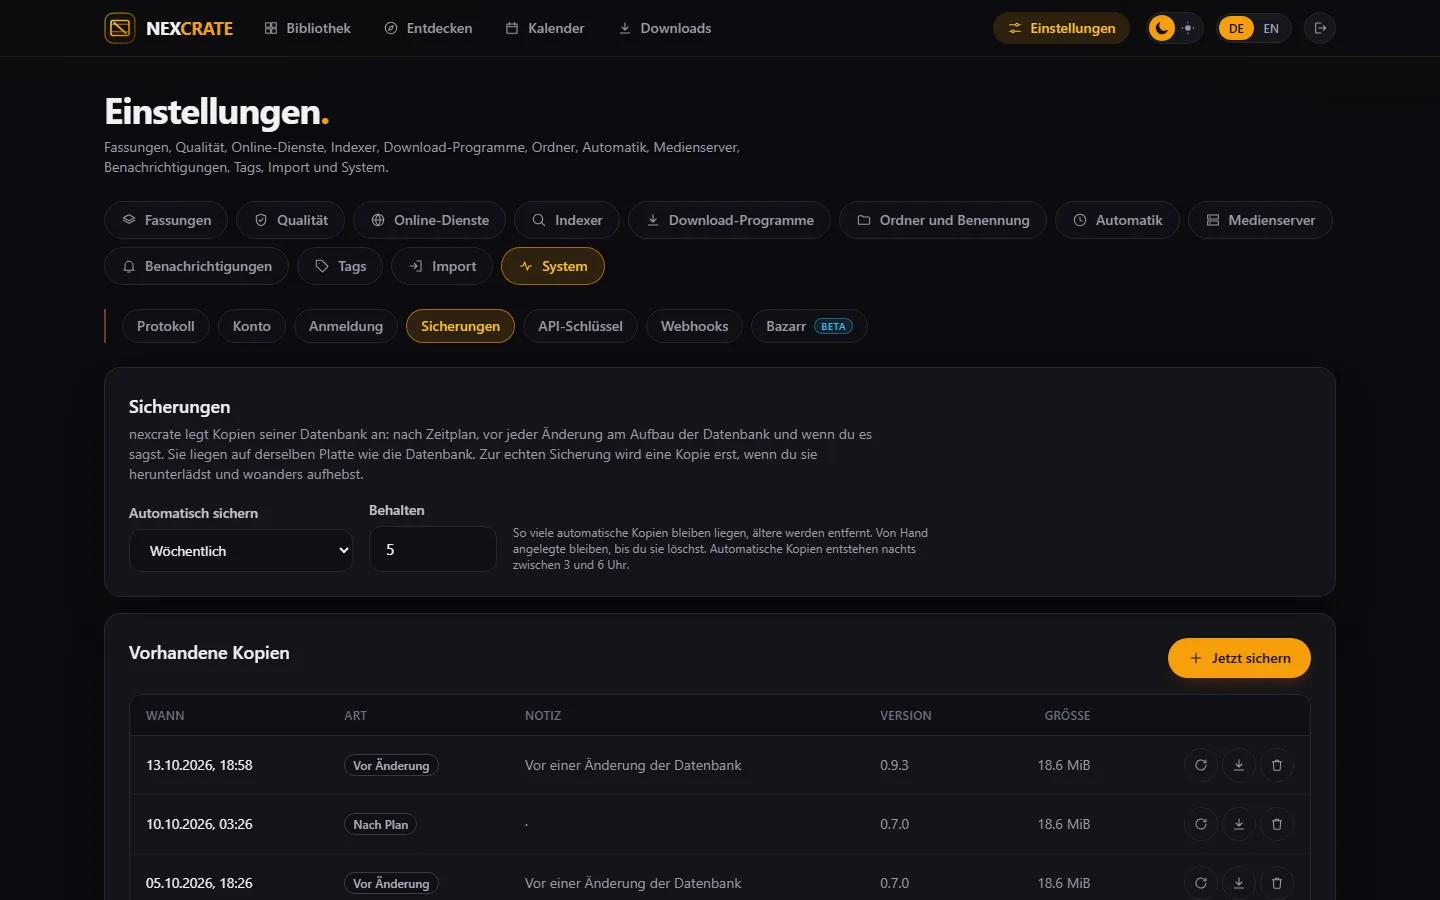
Task: Open the Fassungen settings tab
Action: point(166,220)
